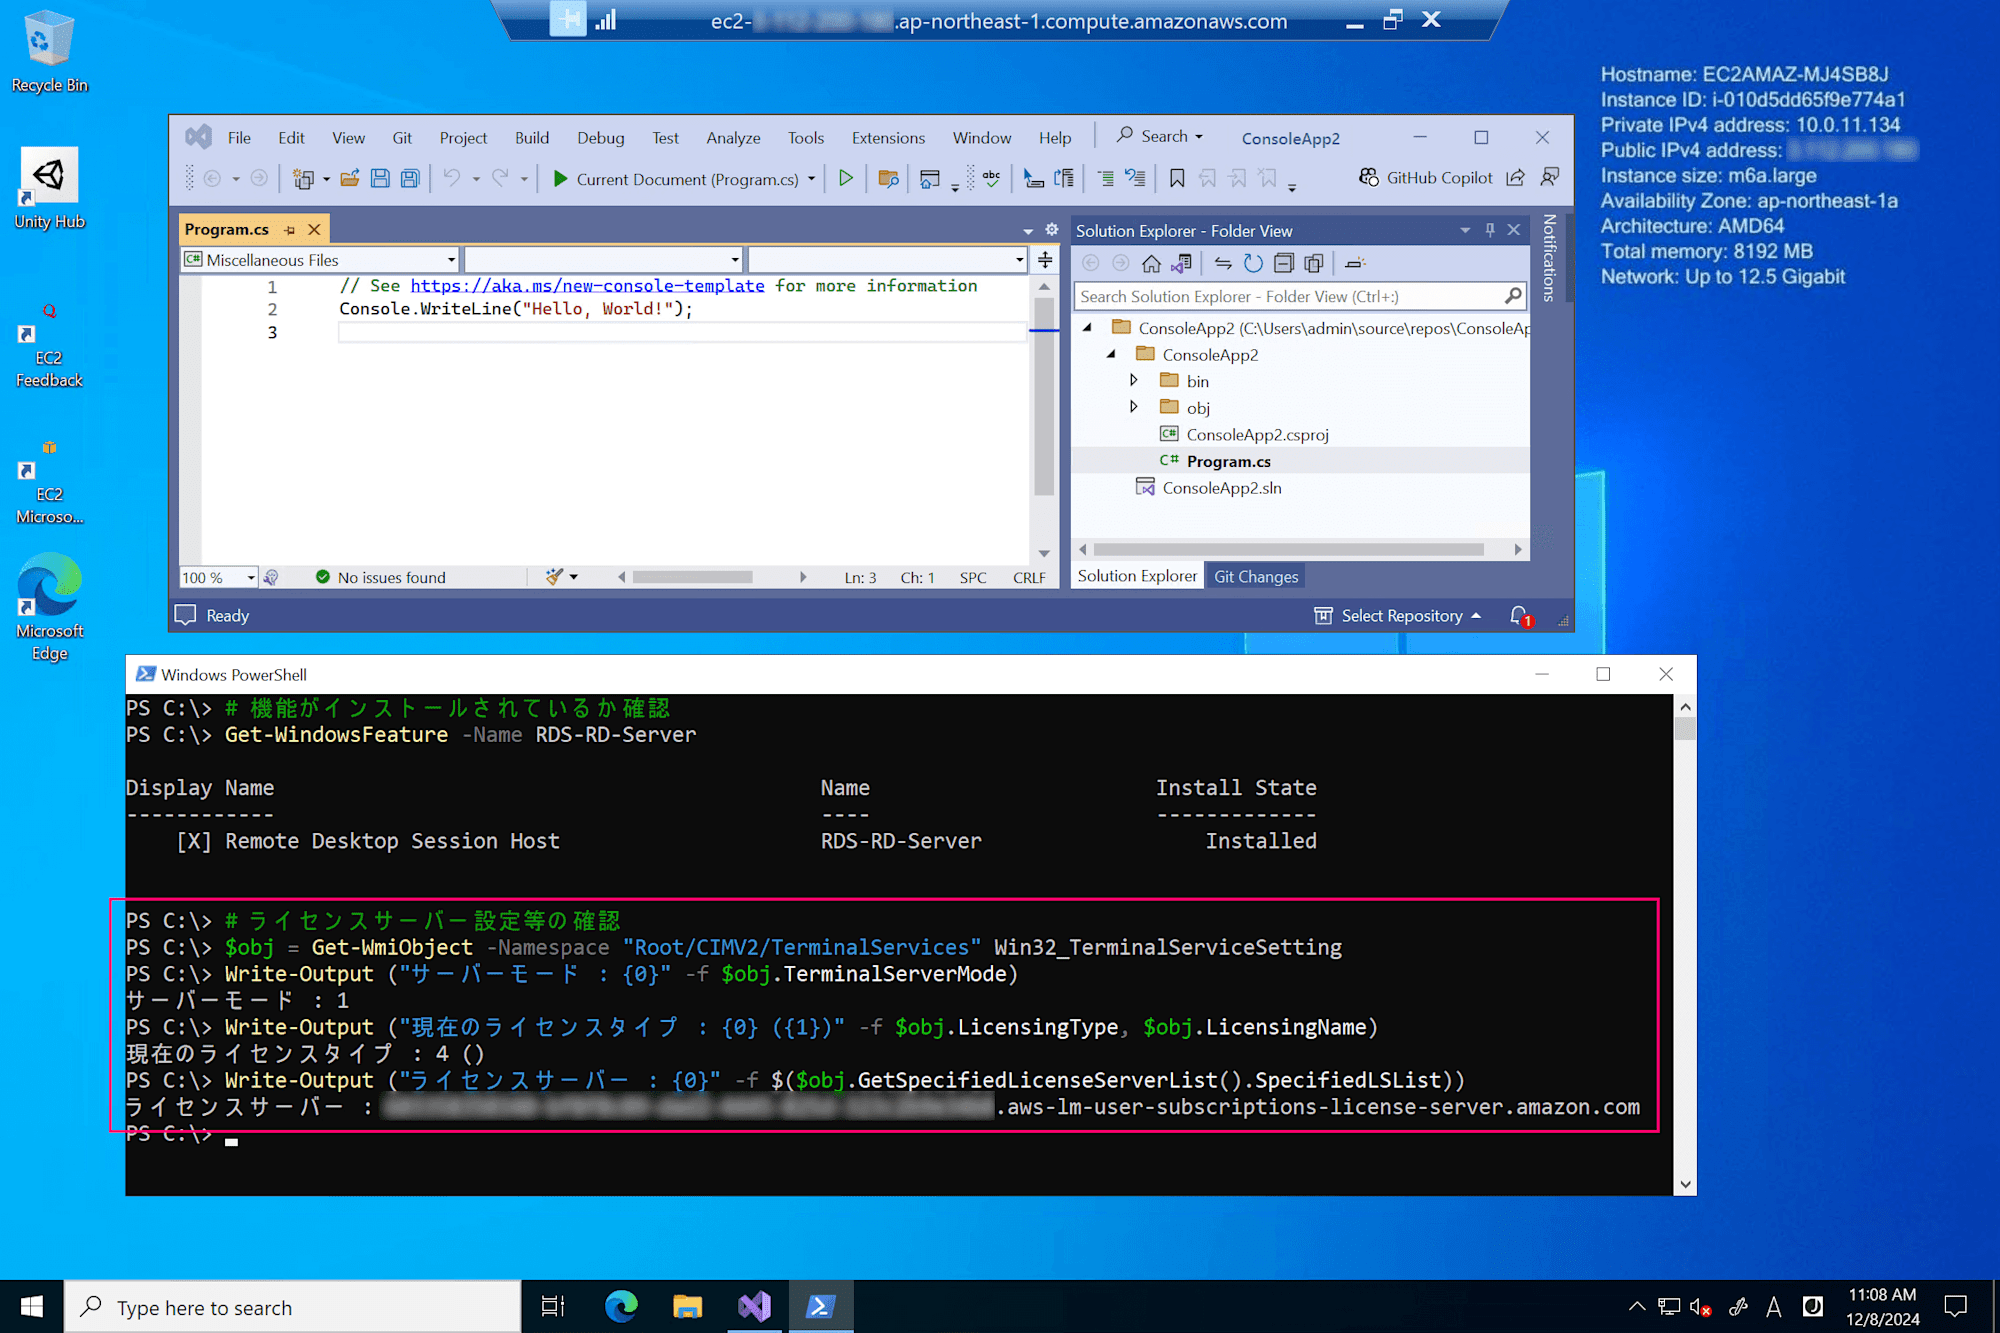Click the editor horizontal scrollbar thumb

(692, 577)
